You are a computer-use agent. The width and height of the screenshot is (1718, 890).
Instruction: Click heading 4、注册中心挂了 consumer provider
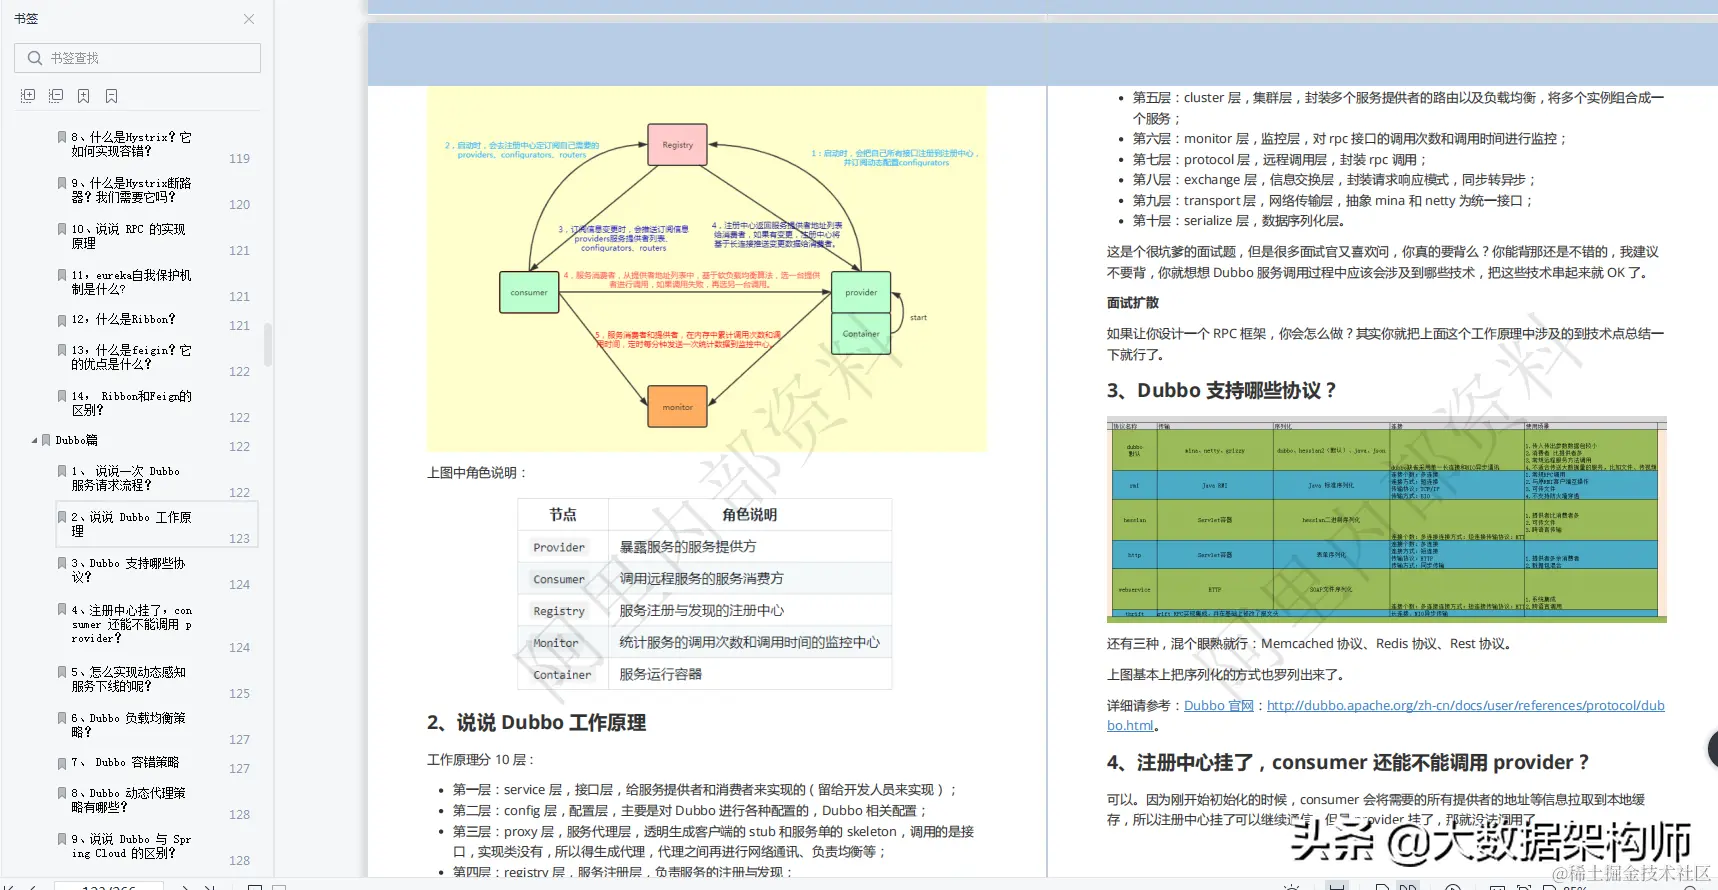coord(1347,763)
